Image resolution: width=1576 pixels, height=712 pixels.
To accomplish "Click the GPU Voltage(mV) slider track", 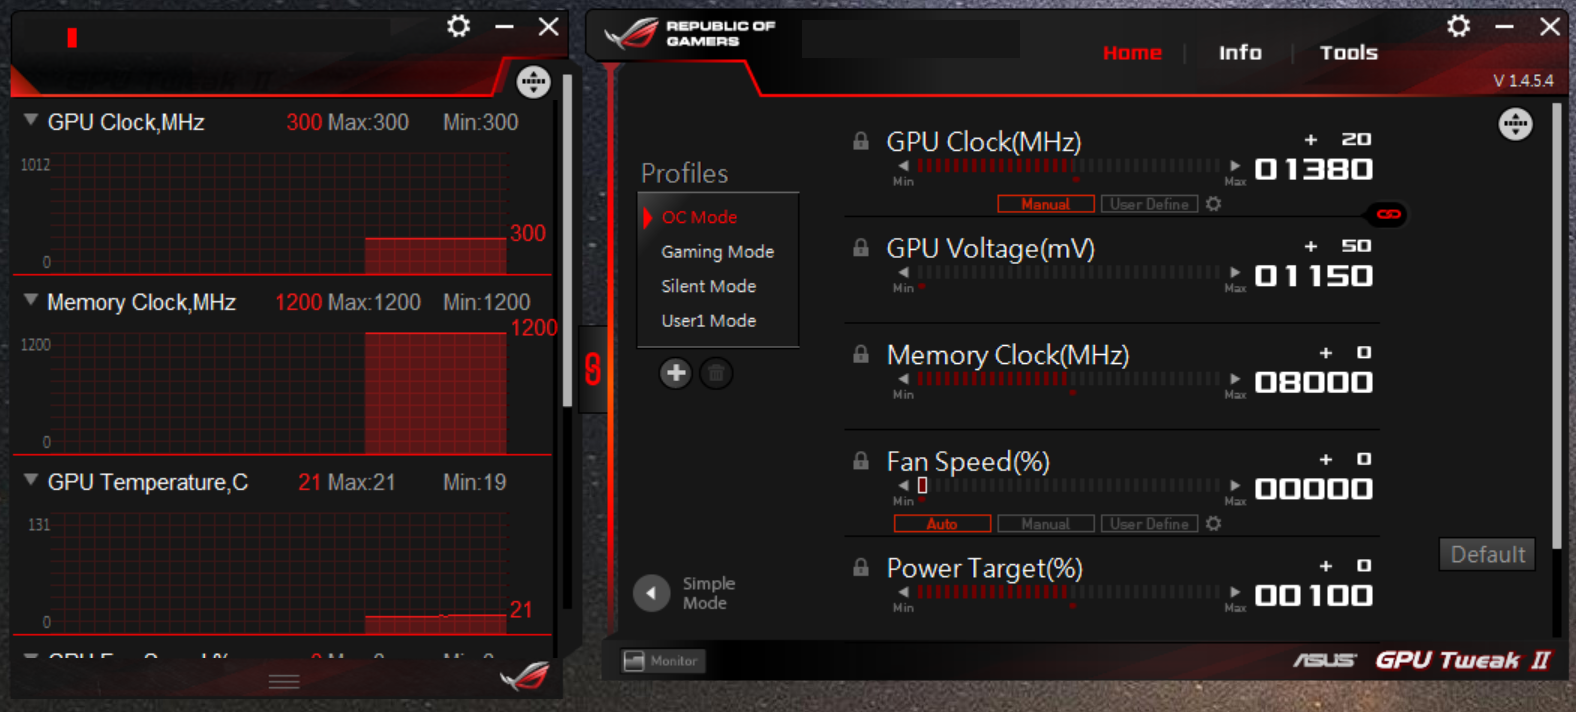I will click(x=1069, y=272).
